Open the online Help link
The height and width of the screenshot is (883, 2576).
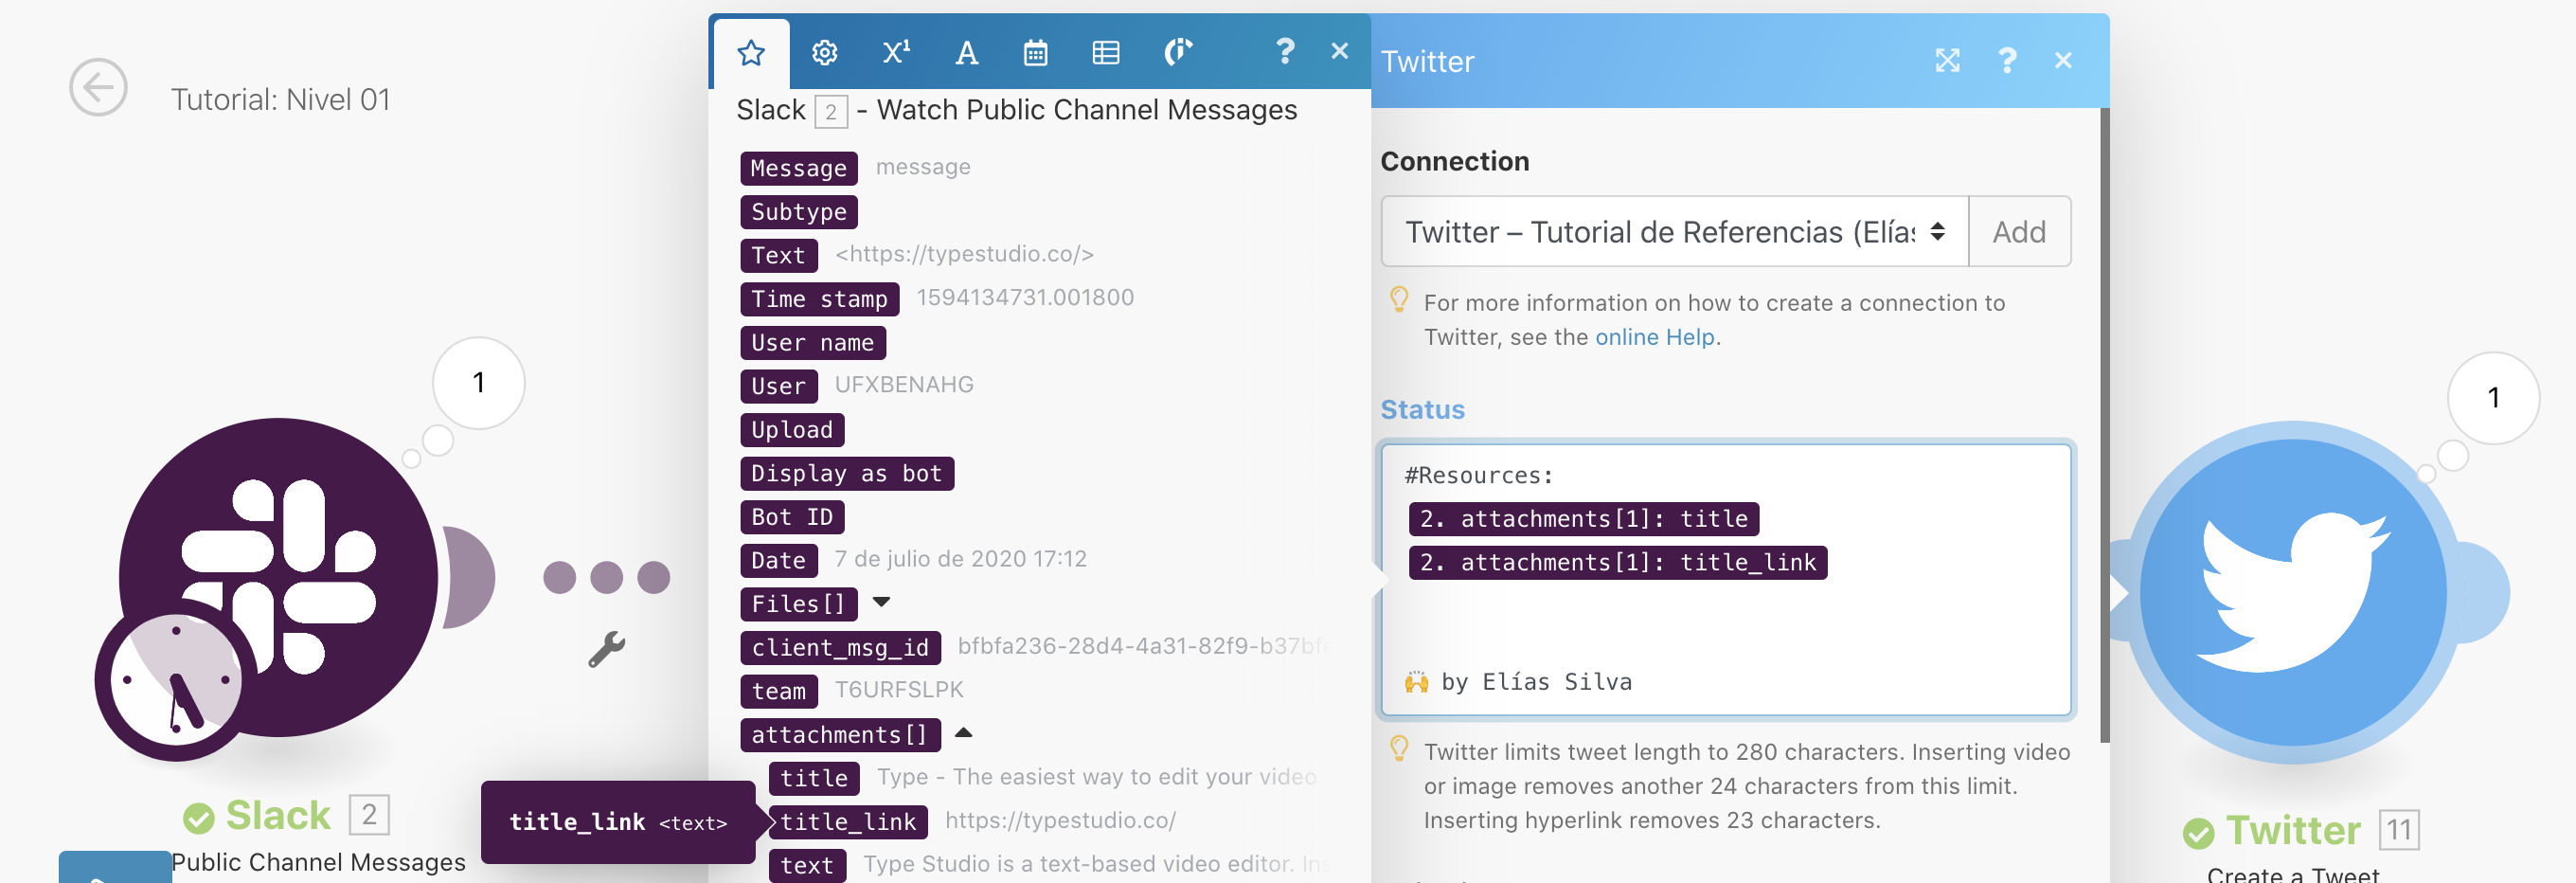coord(1654,337)
